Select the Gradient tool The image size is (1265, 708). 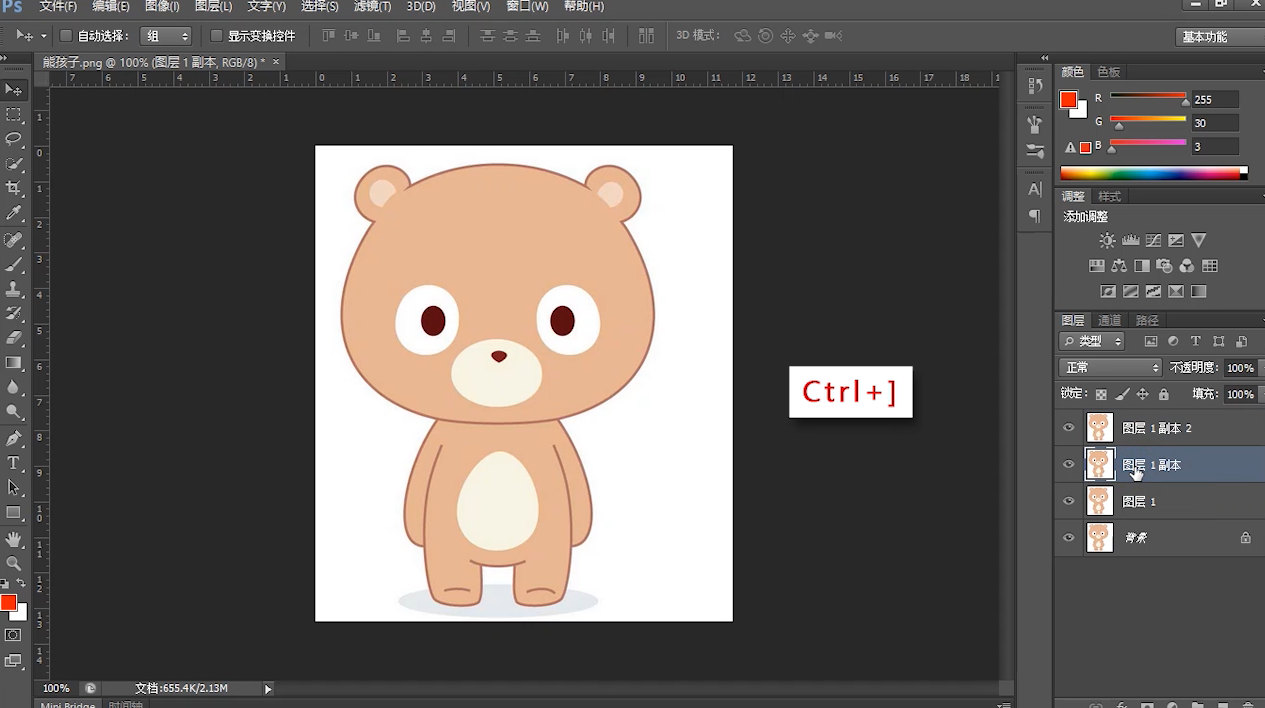14,363
